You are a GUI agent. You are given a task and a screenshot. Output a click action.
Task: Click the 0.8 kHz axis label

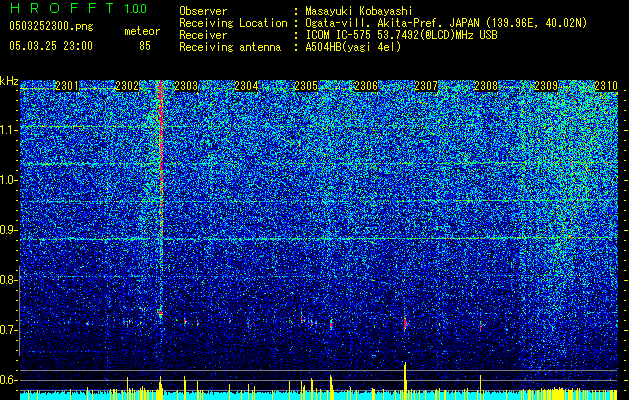[x=9, y=280]
